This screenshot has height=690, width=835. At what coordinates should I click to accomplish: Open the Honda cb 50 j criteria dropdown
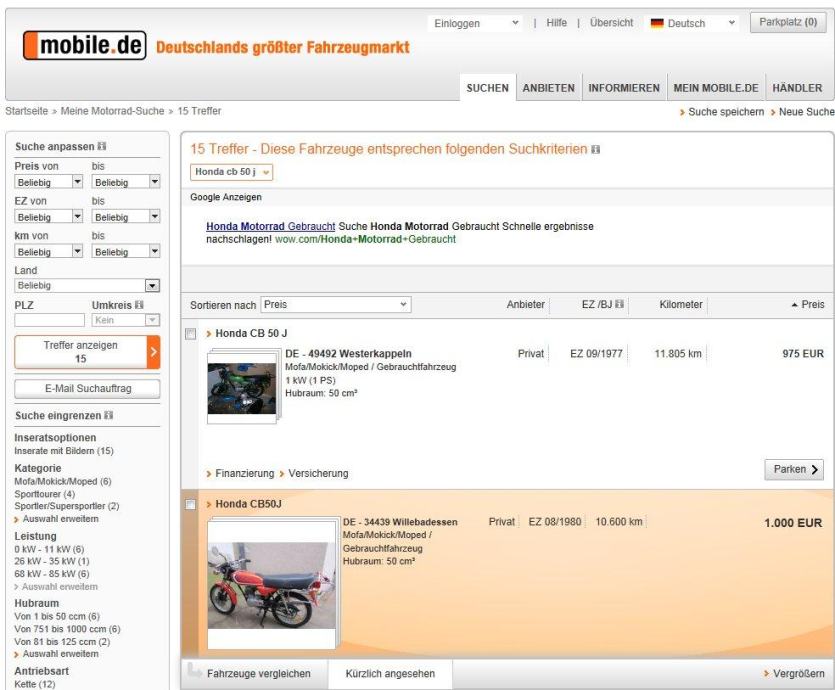(x=232, y=172)
